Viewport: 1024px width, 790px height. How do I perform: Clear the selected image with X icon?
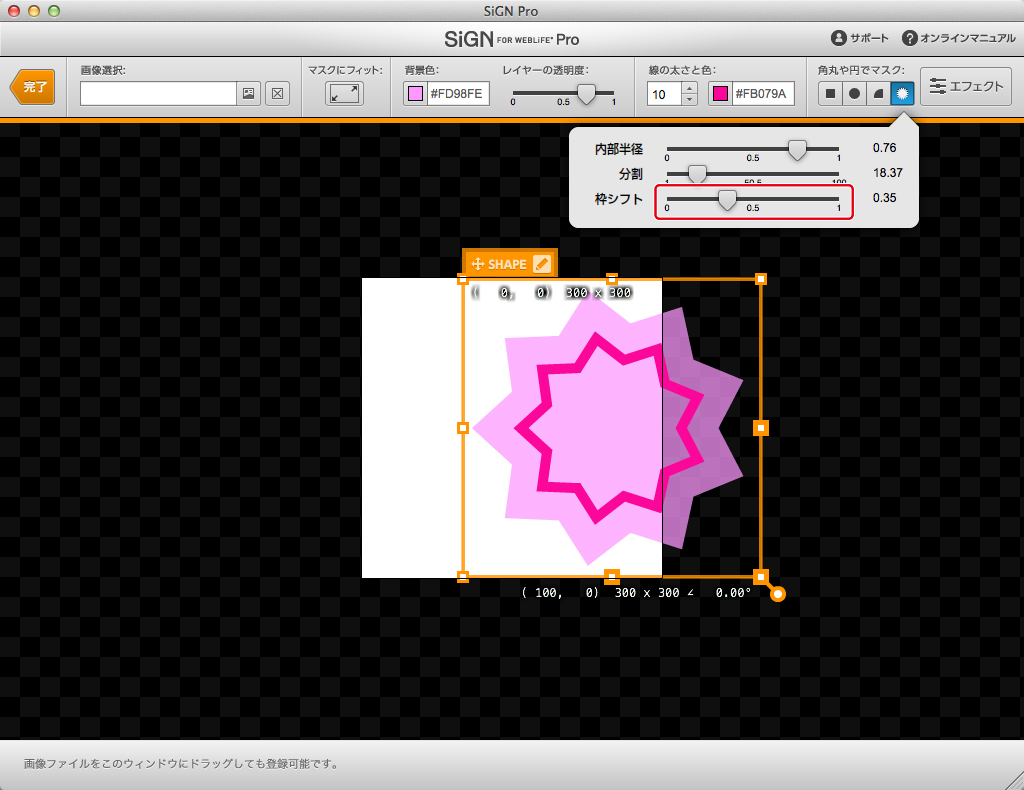coord(278,93)
